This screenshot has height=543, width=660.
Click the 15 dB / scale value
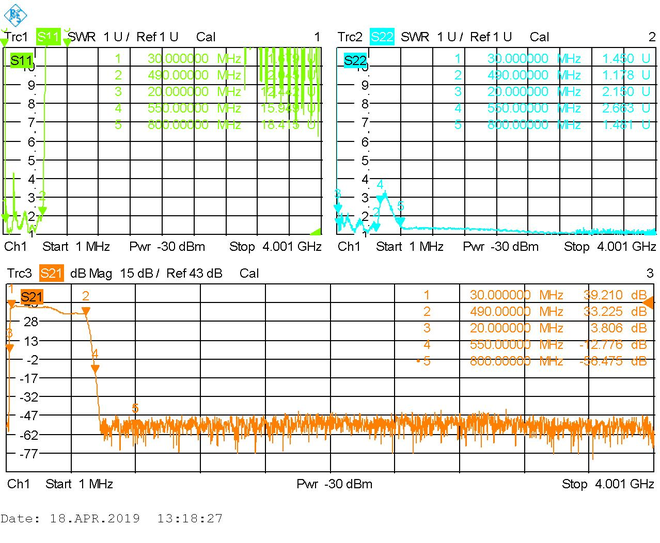pyautogui.click(x=139, y=274)
